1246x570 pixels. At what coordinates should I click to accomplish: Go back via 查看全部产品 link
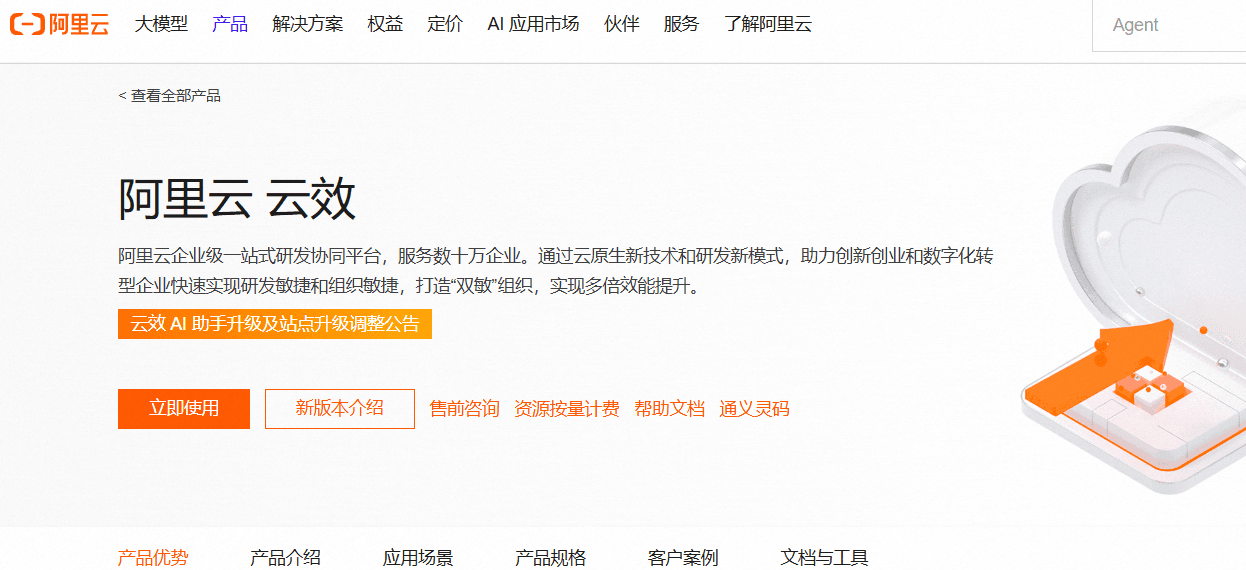pos(169,96)
